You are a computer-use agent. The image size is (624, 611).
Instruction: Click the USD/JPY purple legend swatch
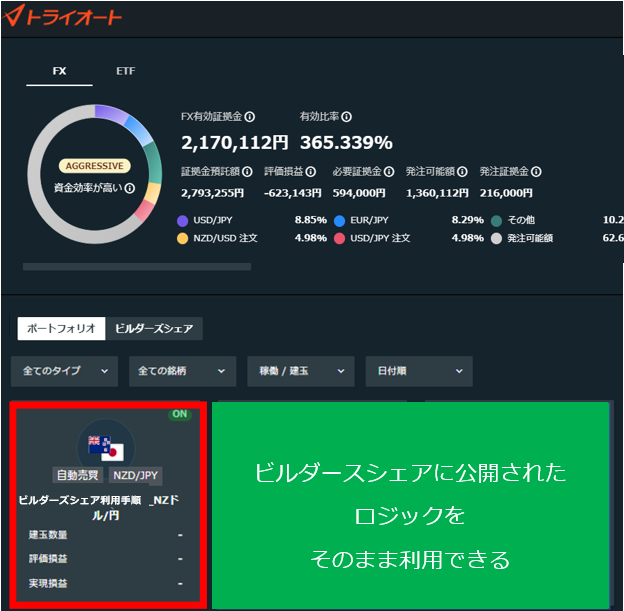(x=182, y=221)
